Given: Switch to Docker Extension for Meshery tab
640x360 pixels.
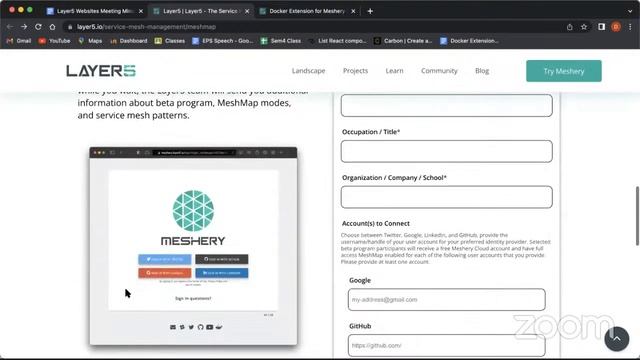Looking at the screenshot, I should [307, 11].
